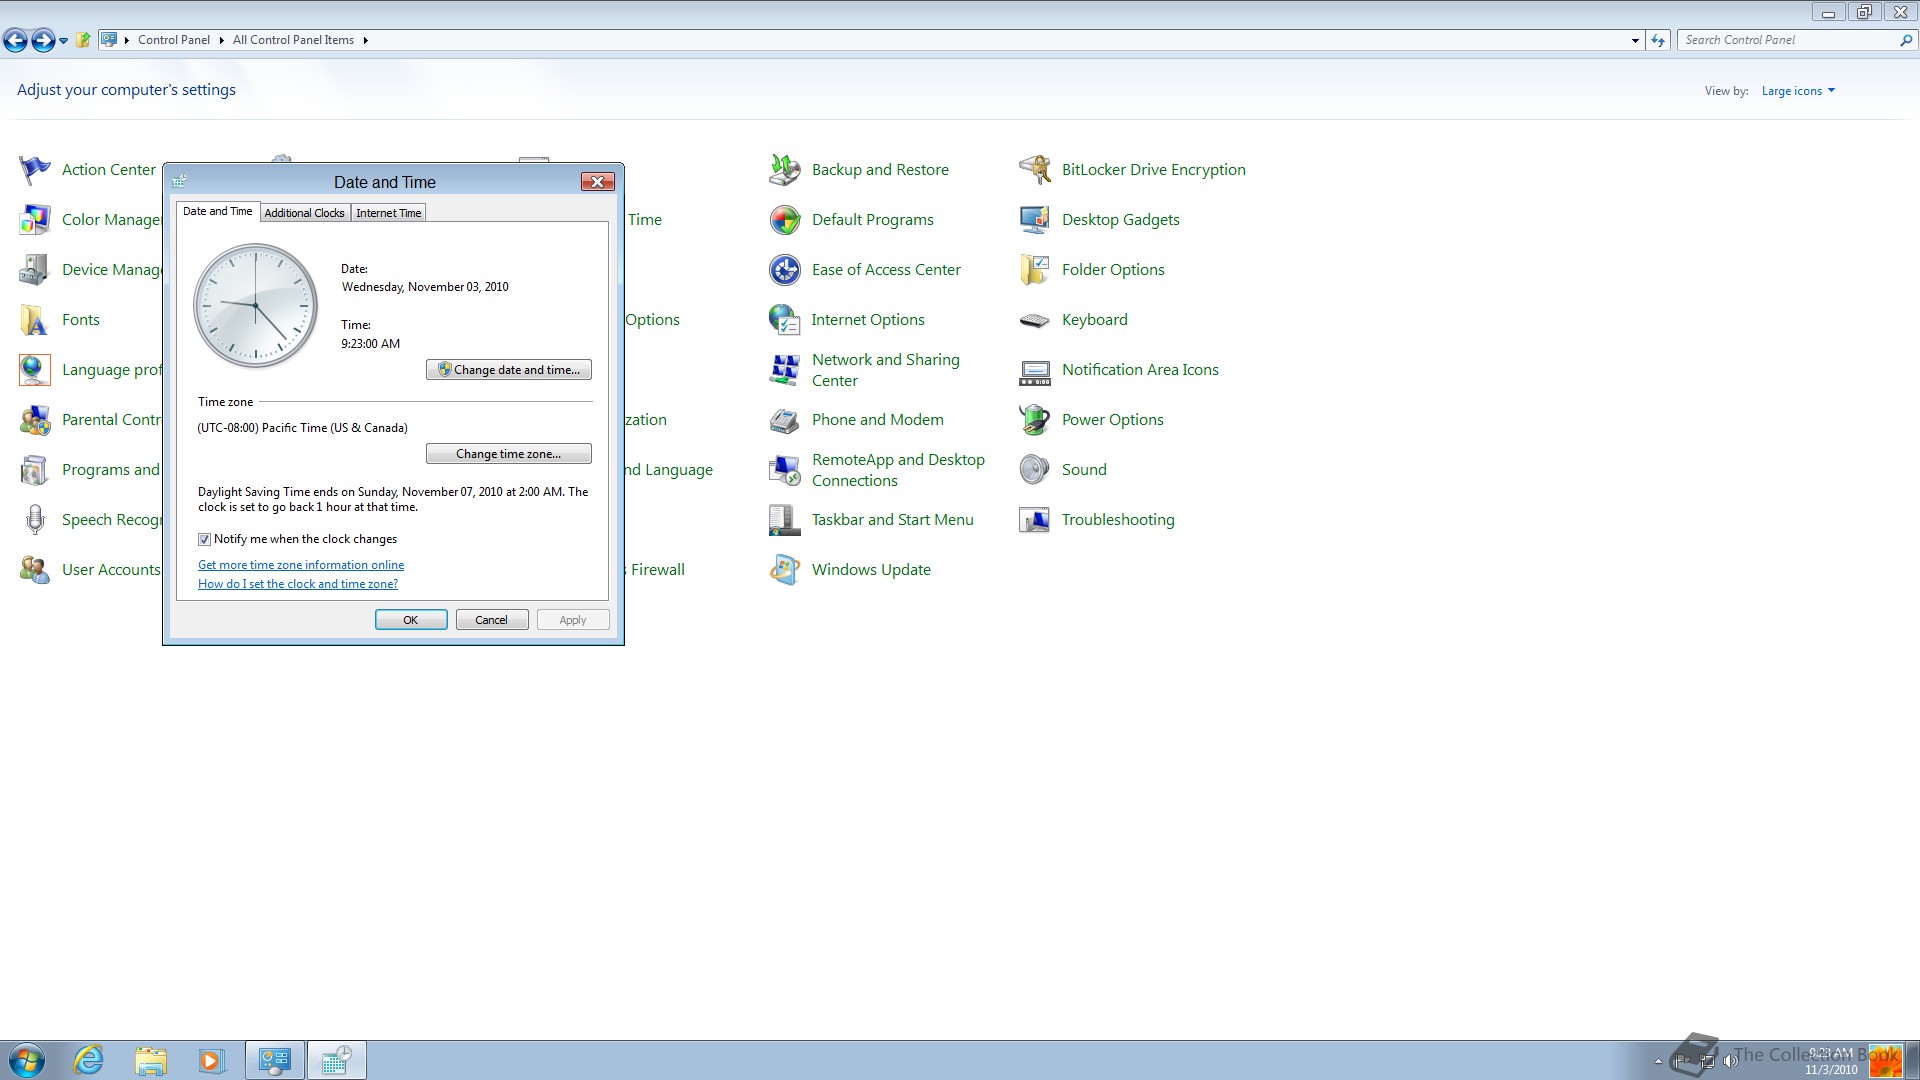The width and height of the screenshot is (1920, 1080).
Task: Open Get more time zone information online link
Action: click(x=301, y=565)
